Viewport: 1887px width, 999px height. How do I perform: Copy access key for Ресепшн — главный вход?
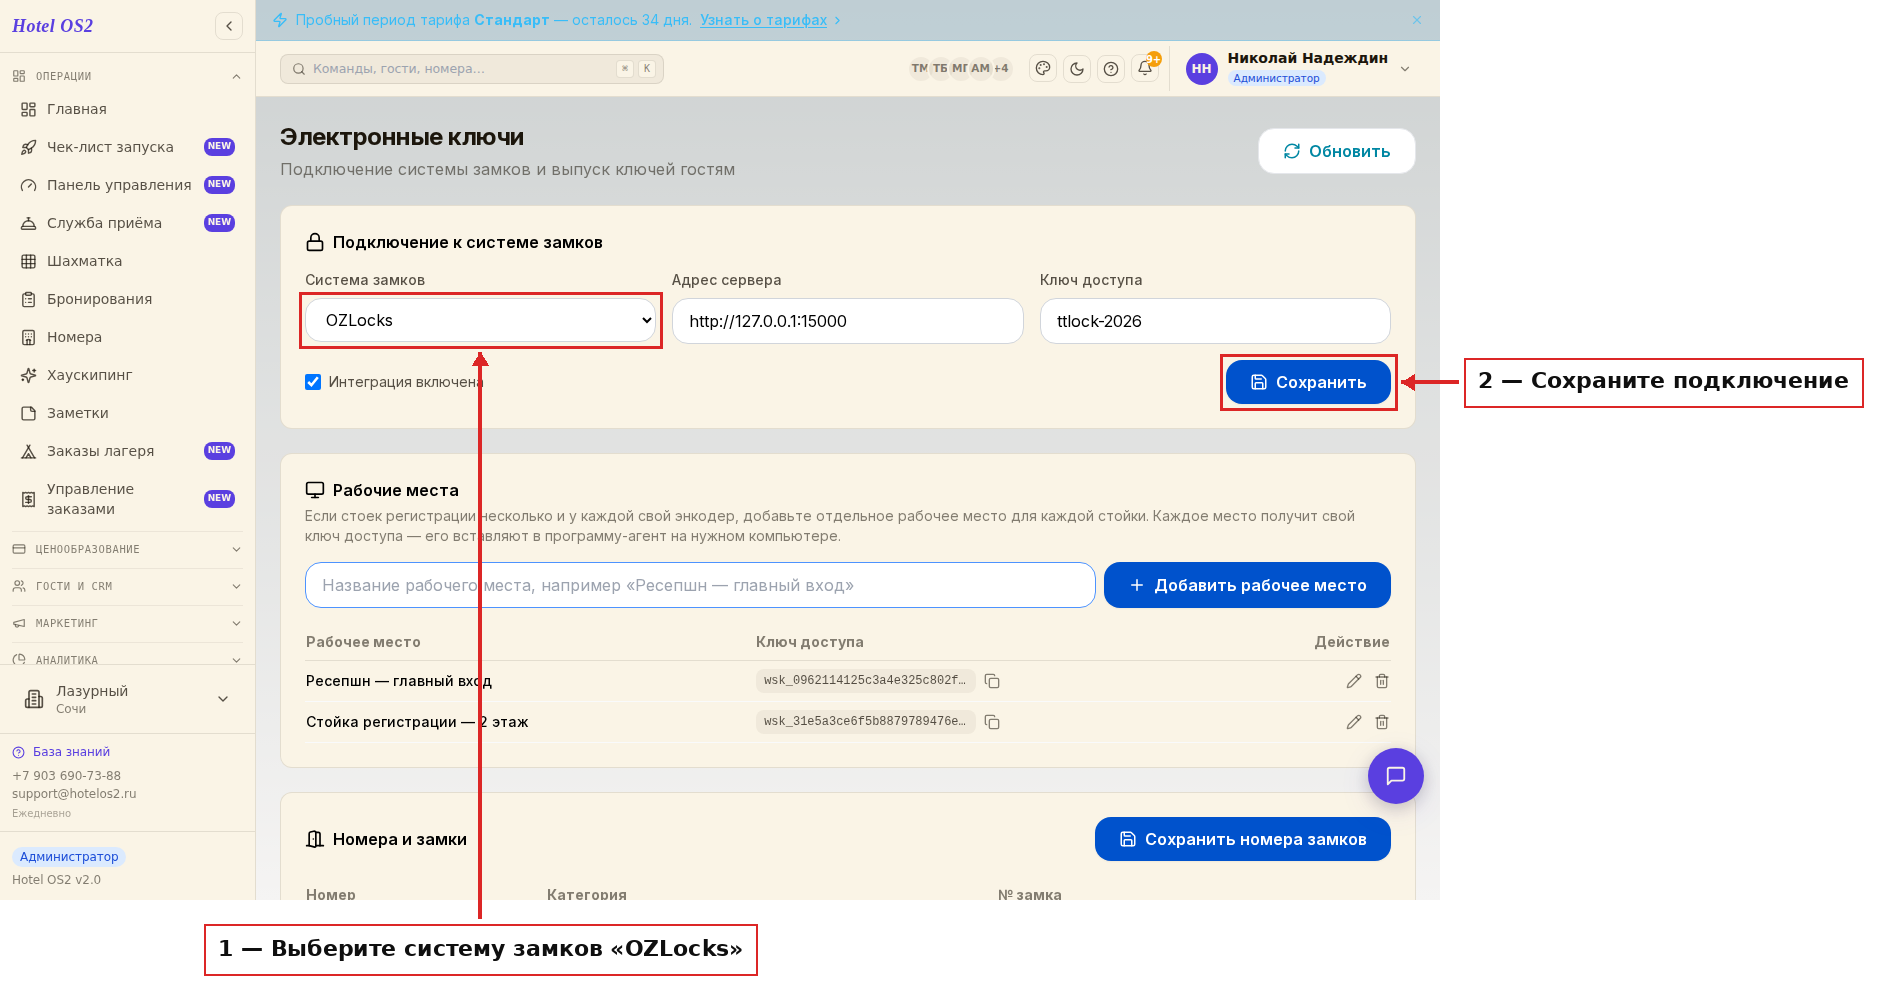point(992,681)
